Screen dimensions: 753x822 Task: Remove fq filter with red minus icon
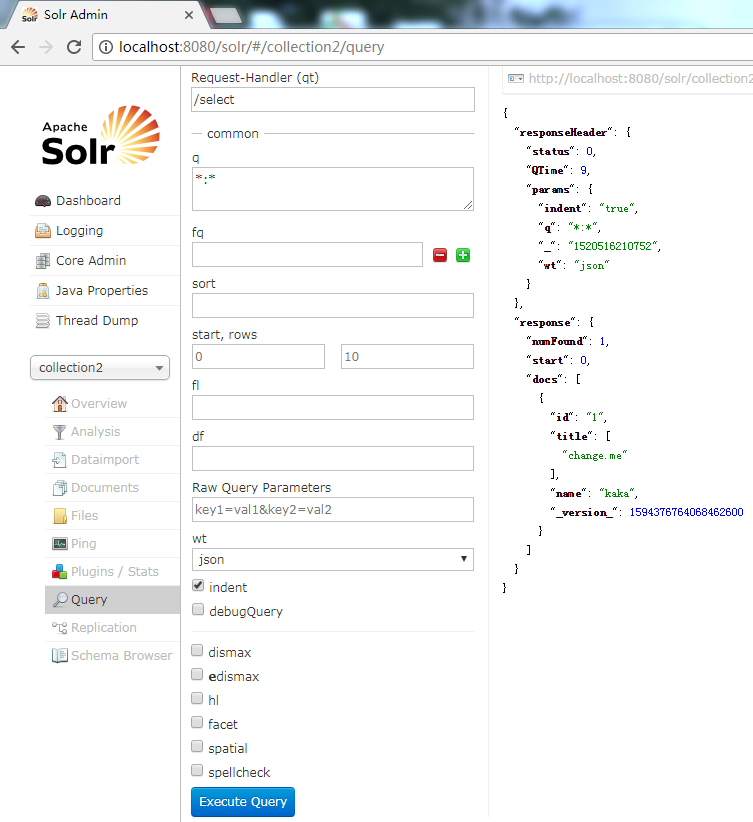tap(440, 255)
